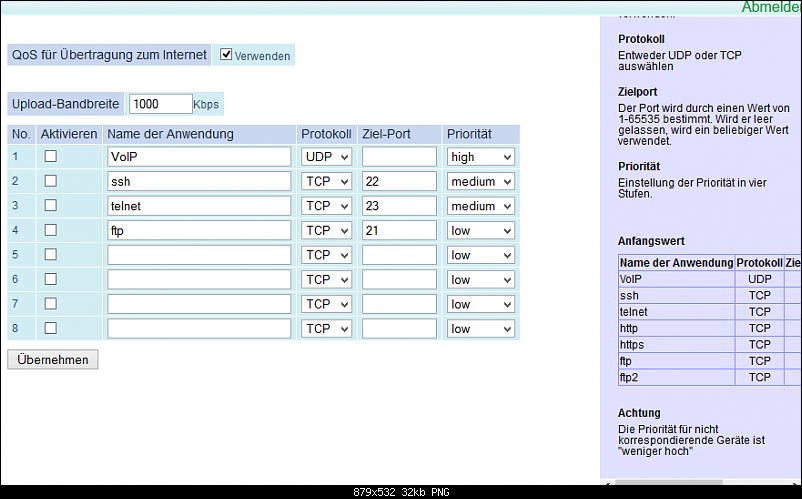The width and height of the screenshot is (802, 499).
Task: Click the telnet application name field
Action: click(x=199, y=206)
